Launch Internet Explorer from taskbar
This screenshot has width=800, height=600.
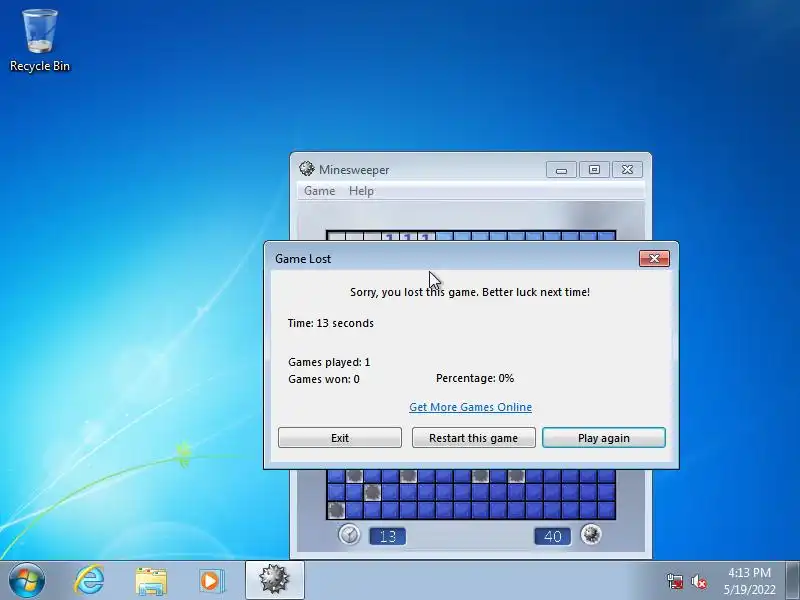(89, 581)
